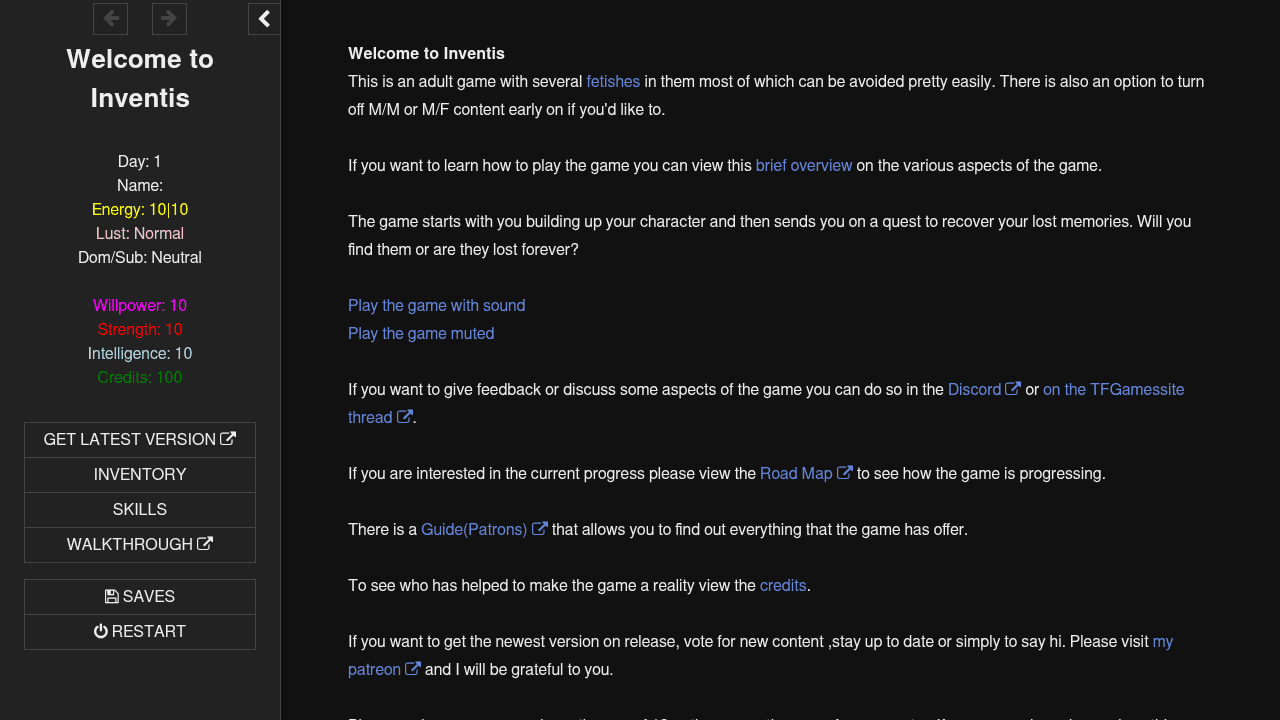Click the fetishes link
The width and height of the screenshot is (1280, 720).
613,82
